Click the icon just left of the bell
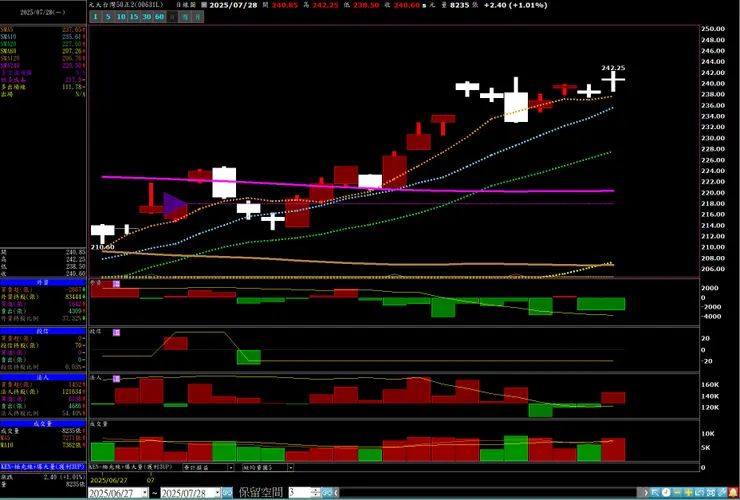 (x=722, y=493)
